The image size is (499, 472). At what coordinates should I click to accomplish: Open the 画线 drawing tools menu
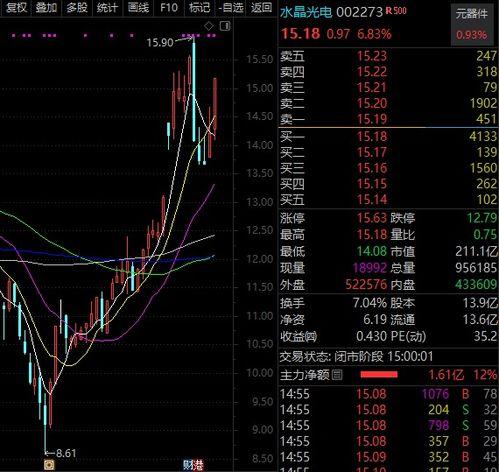pyautogui.click(x=138, y=7)
